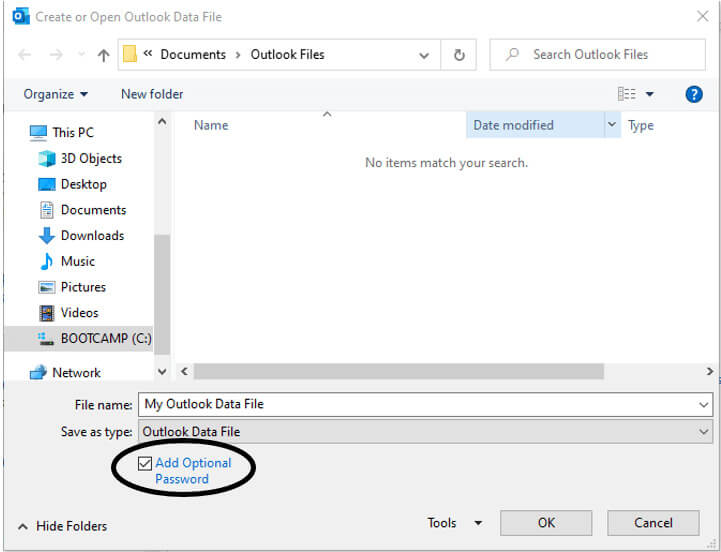
Task: Go back with the left arrow
Action: pos(24,55)
